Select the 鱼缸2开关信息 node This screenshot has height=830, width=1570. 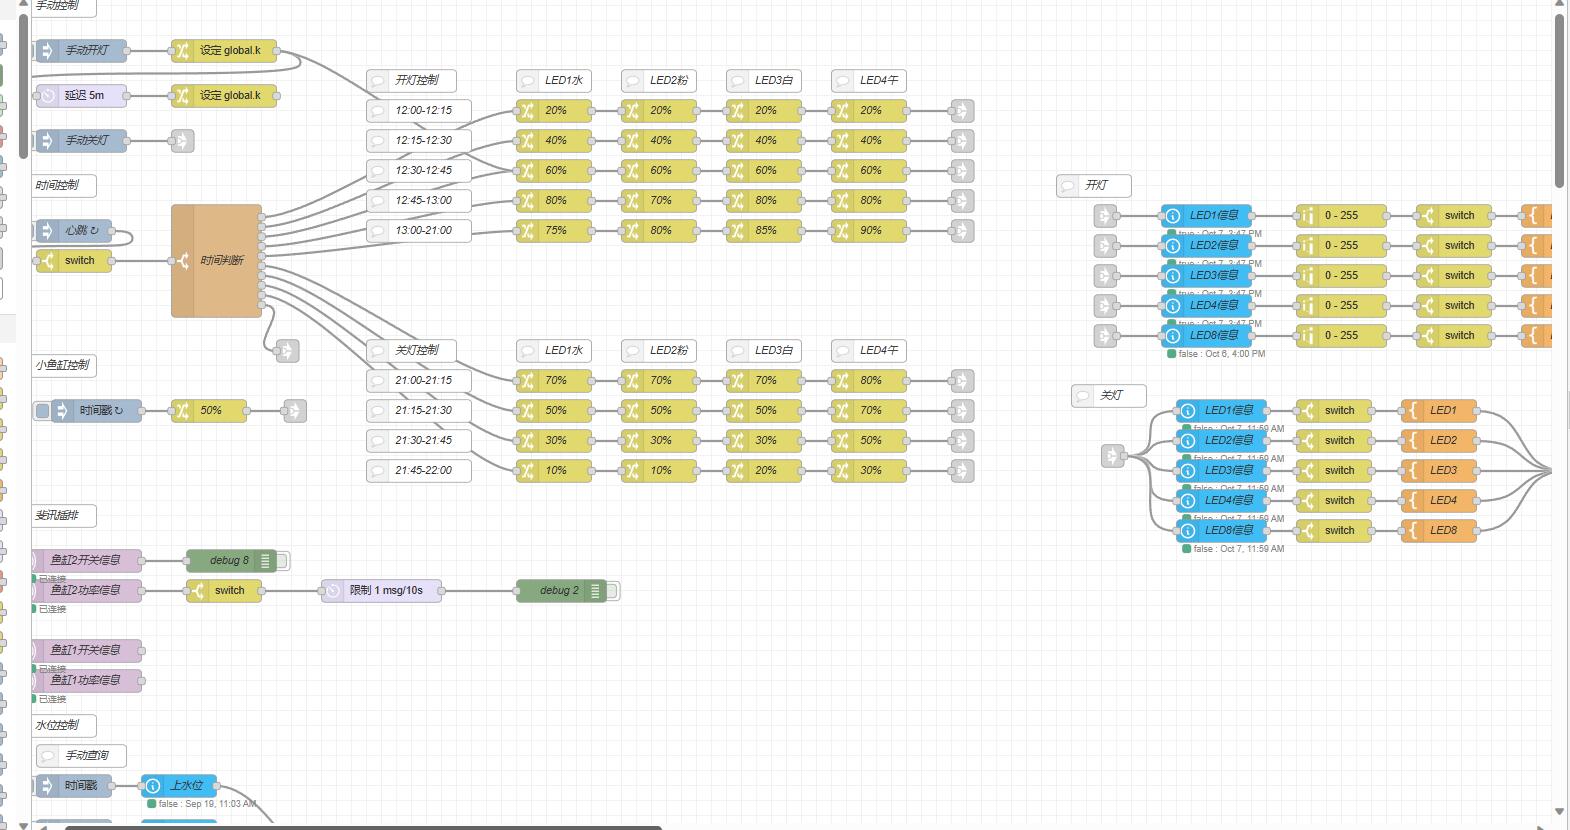[x=88, y=560]
